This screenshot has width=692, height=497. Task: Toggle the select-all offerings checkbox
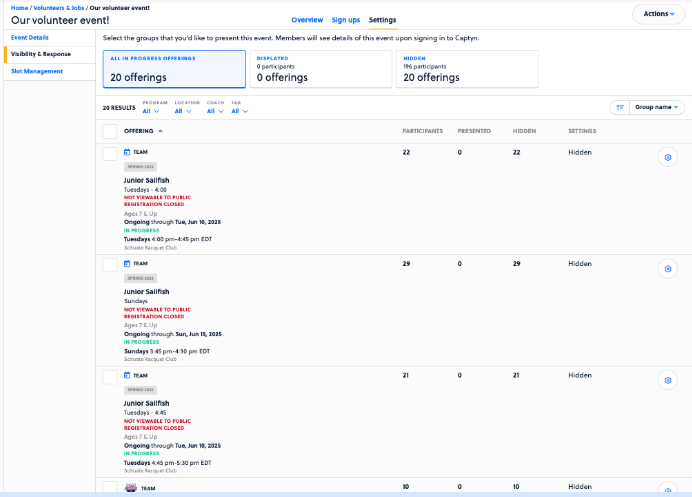coord(110,131)
